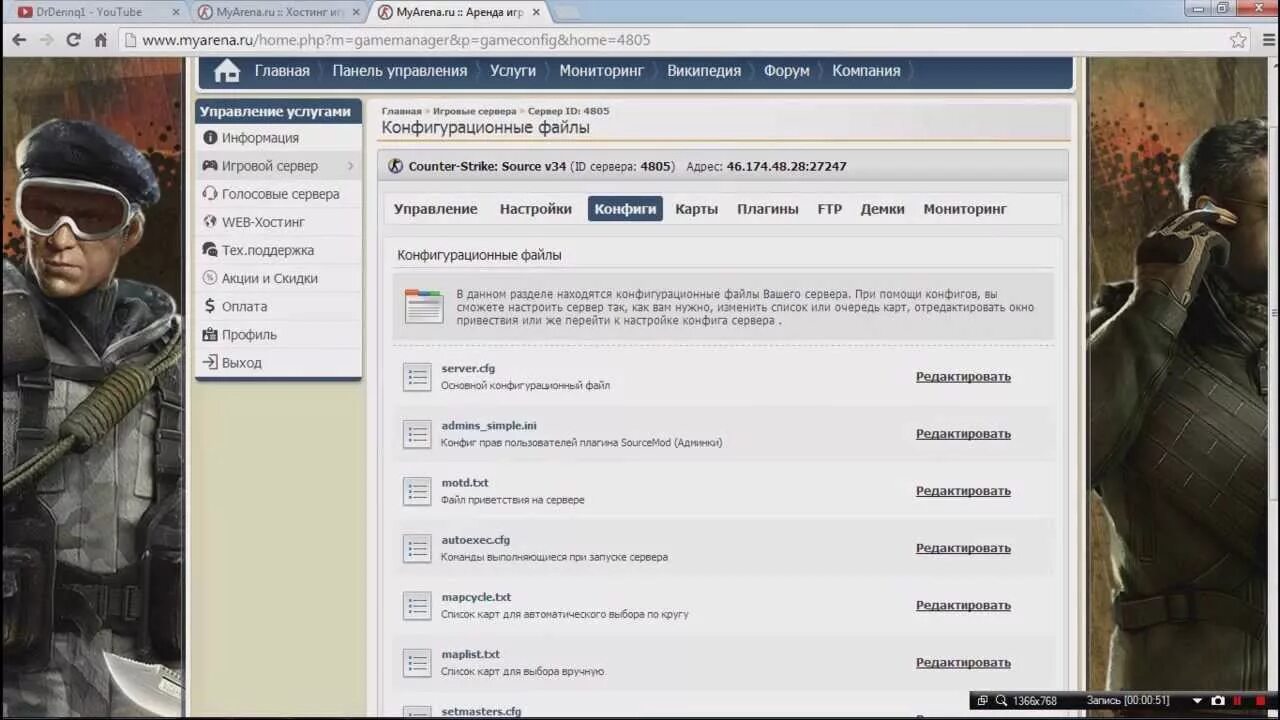Click the gamepad icon beside Игровой сервер

[210, 166]
